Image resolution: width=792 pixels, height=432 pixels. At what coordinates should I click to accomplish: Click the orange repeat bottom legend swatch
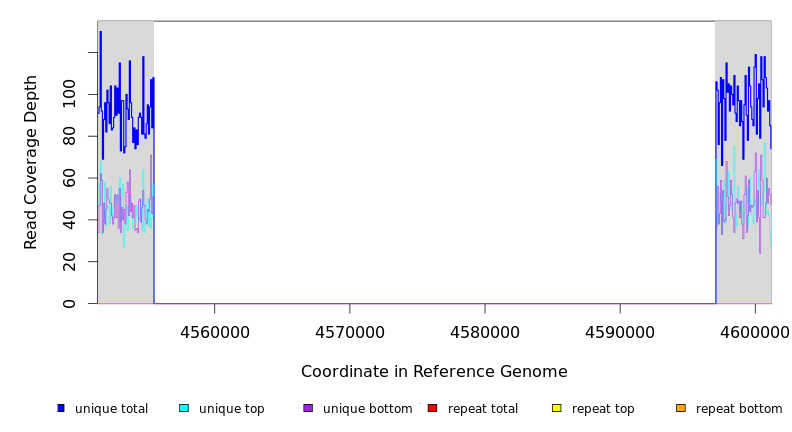pos(681,408)
